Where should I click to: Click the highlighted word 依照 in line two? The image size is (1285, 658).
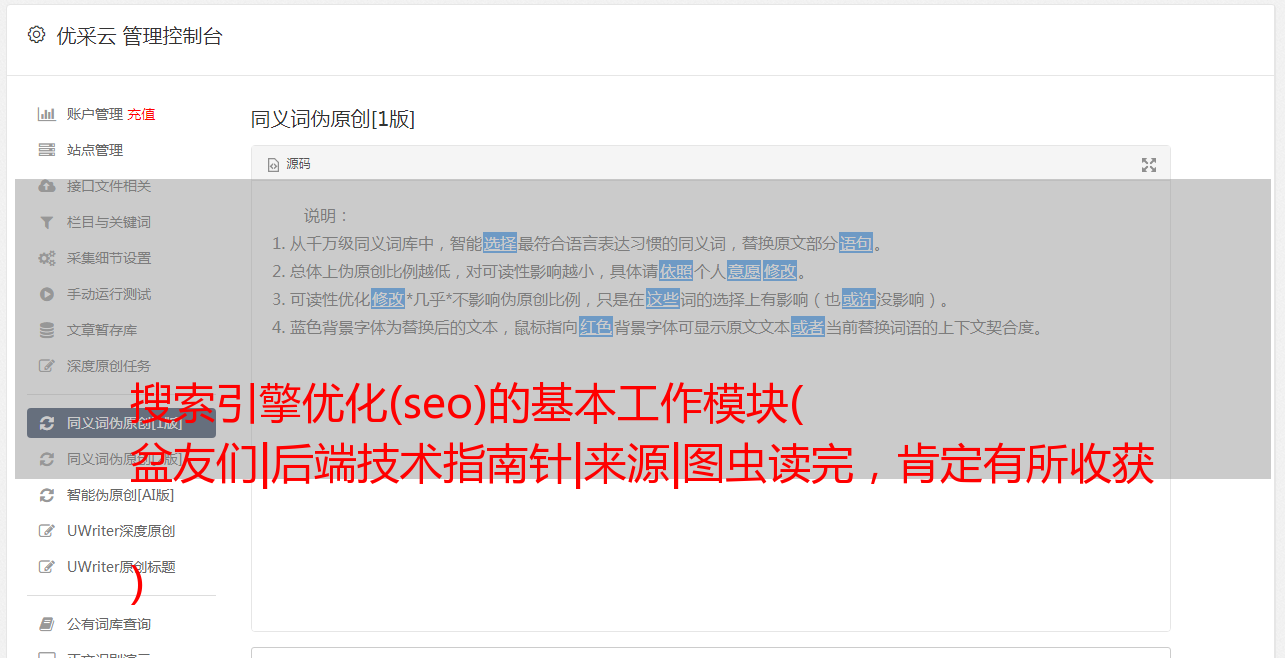point(675,271)
